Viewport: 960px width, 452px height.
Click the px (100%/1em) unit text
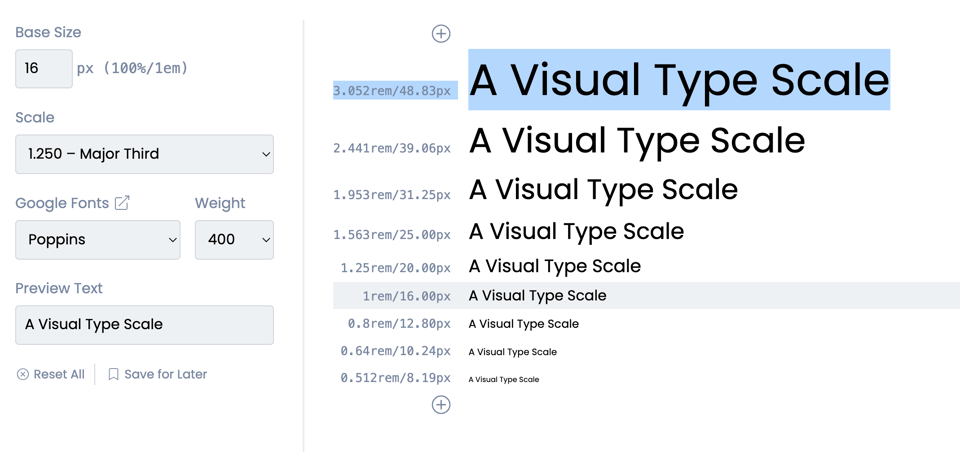pos(132,68)
